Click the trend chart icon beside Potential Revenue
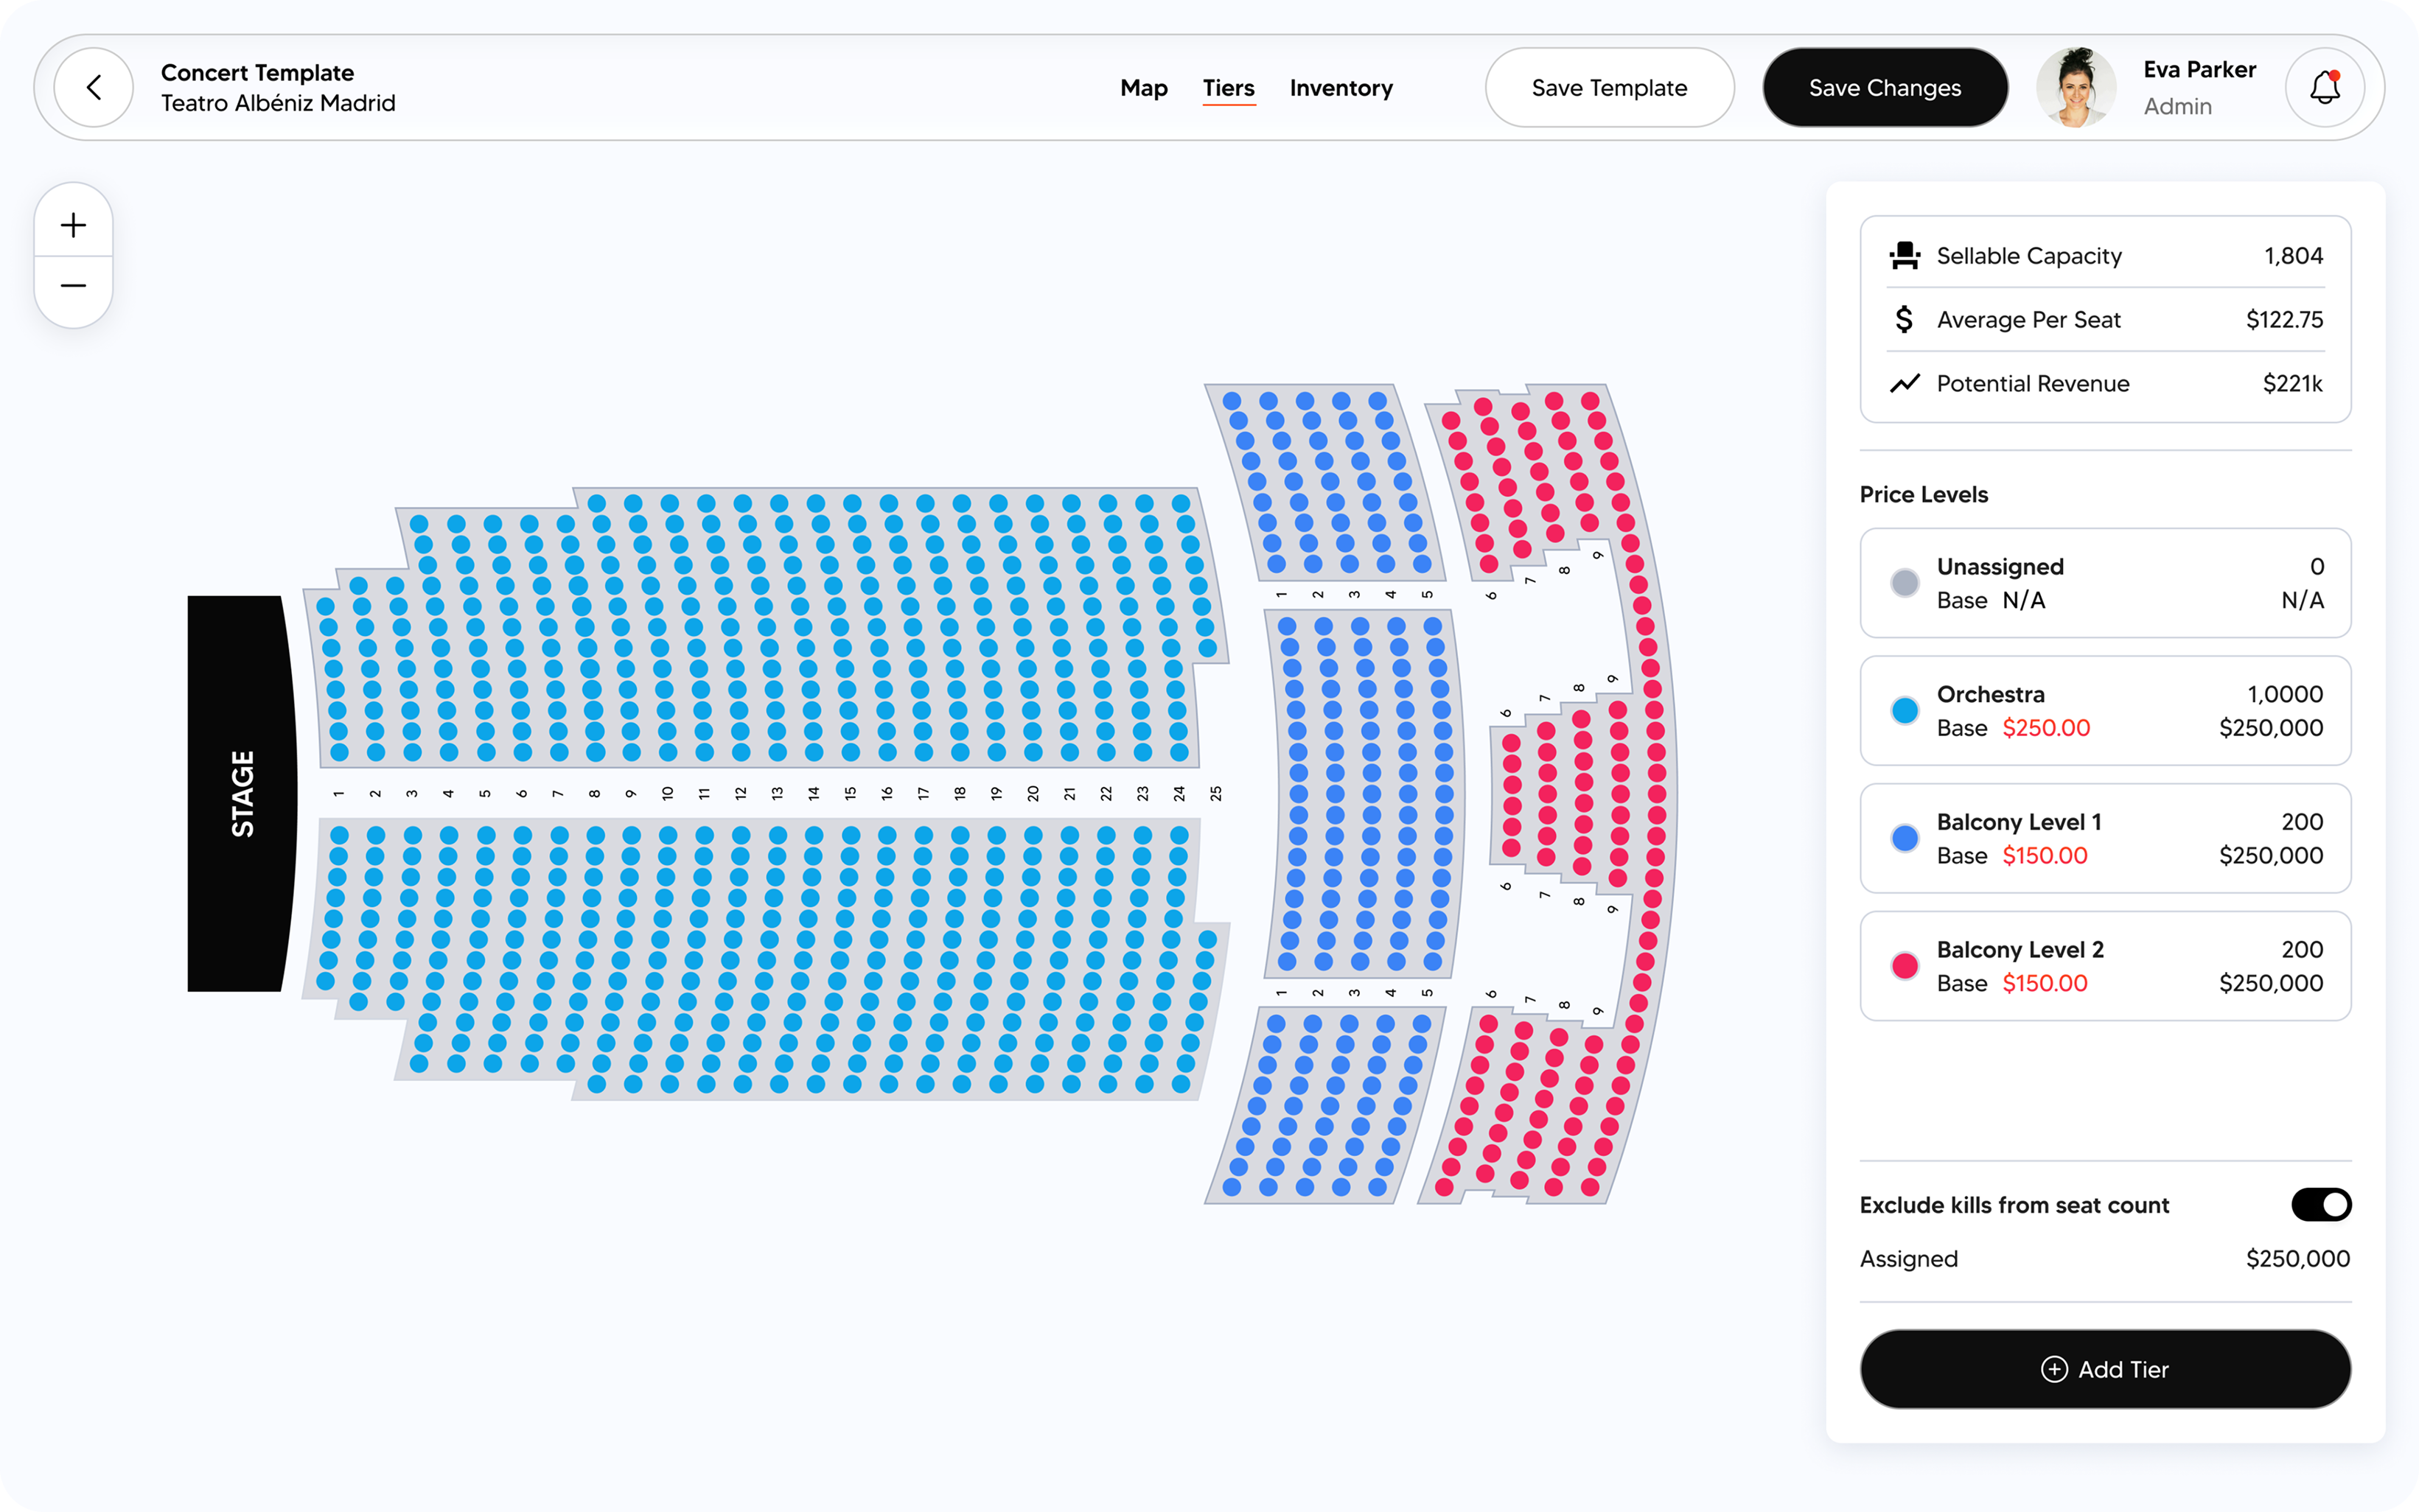 (x=1905, y=383)
